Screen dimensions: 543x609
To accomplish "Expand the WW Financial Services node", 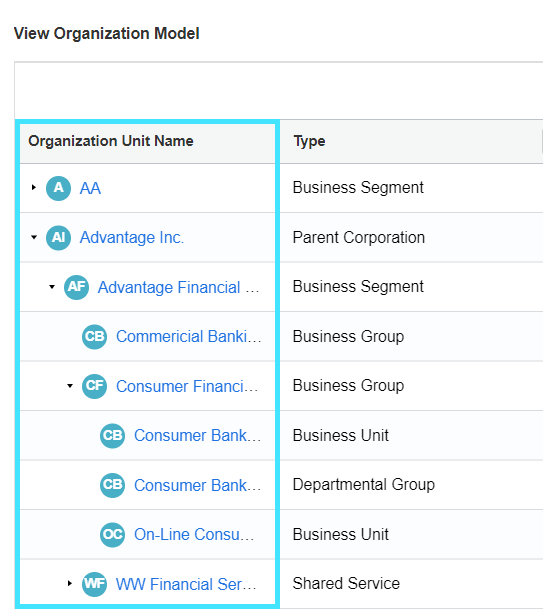I will point(70,583).
